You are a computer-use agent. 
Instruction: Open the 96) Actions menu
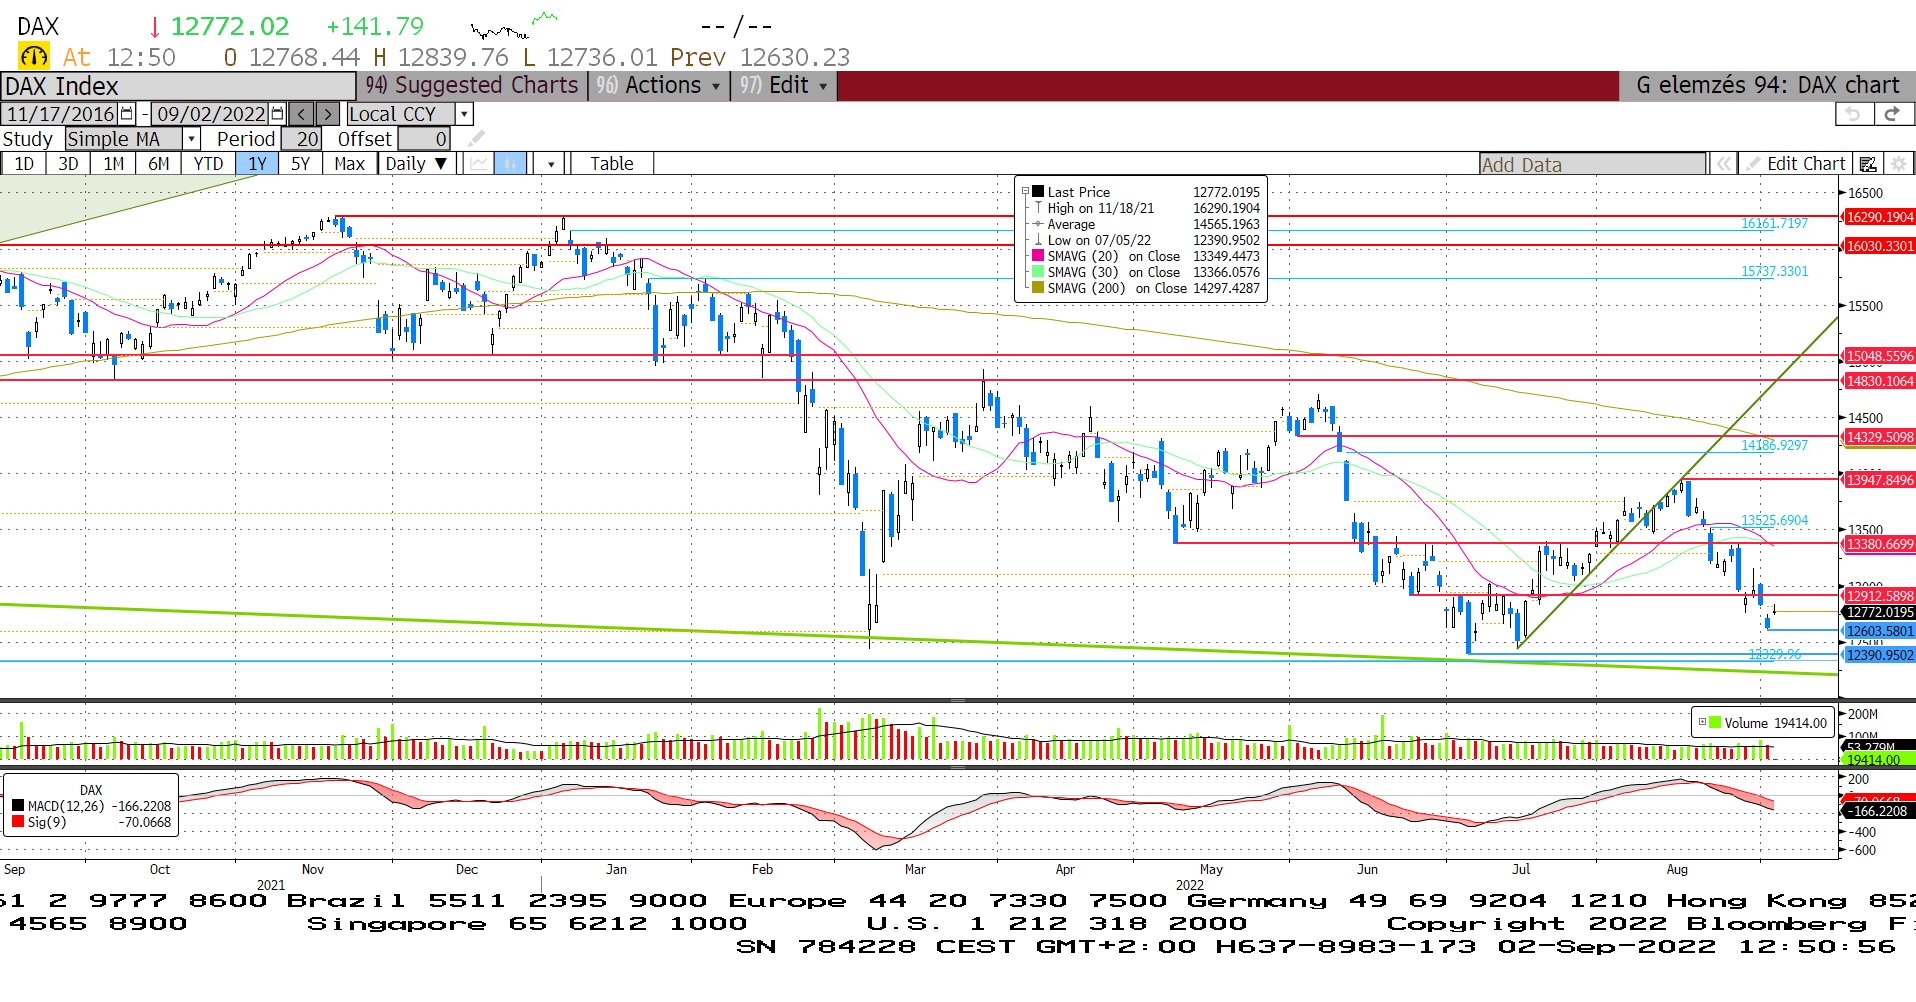point(658,86)
